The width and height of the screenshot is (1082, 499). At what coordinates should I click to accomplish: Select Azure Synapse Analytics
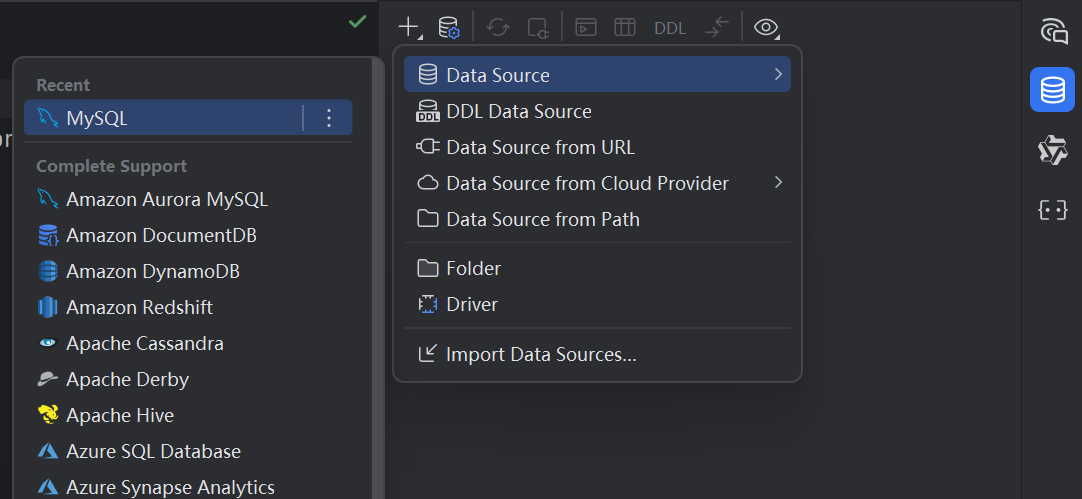pos(188,487)
